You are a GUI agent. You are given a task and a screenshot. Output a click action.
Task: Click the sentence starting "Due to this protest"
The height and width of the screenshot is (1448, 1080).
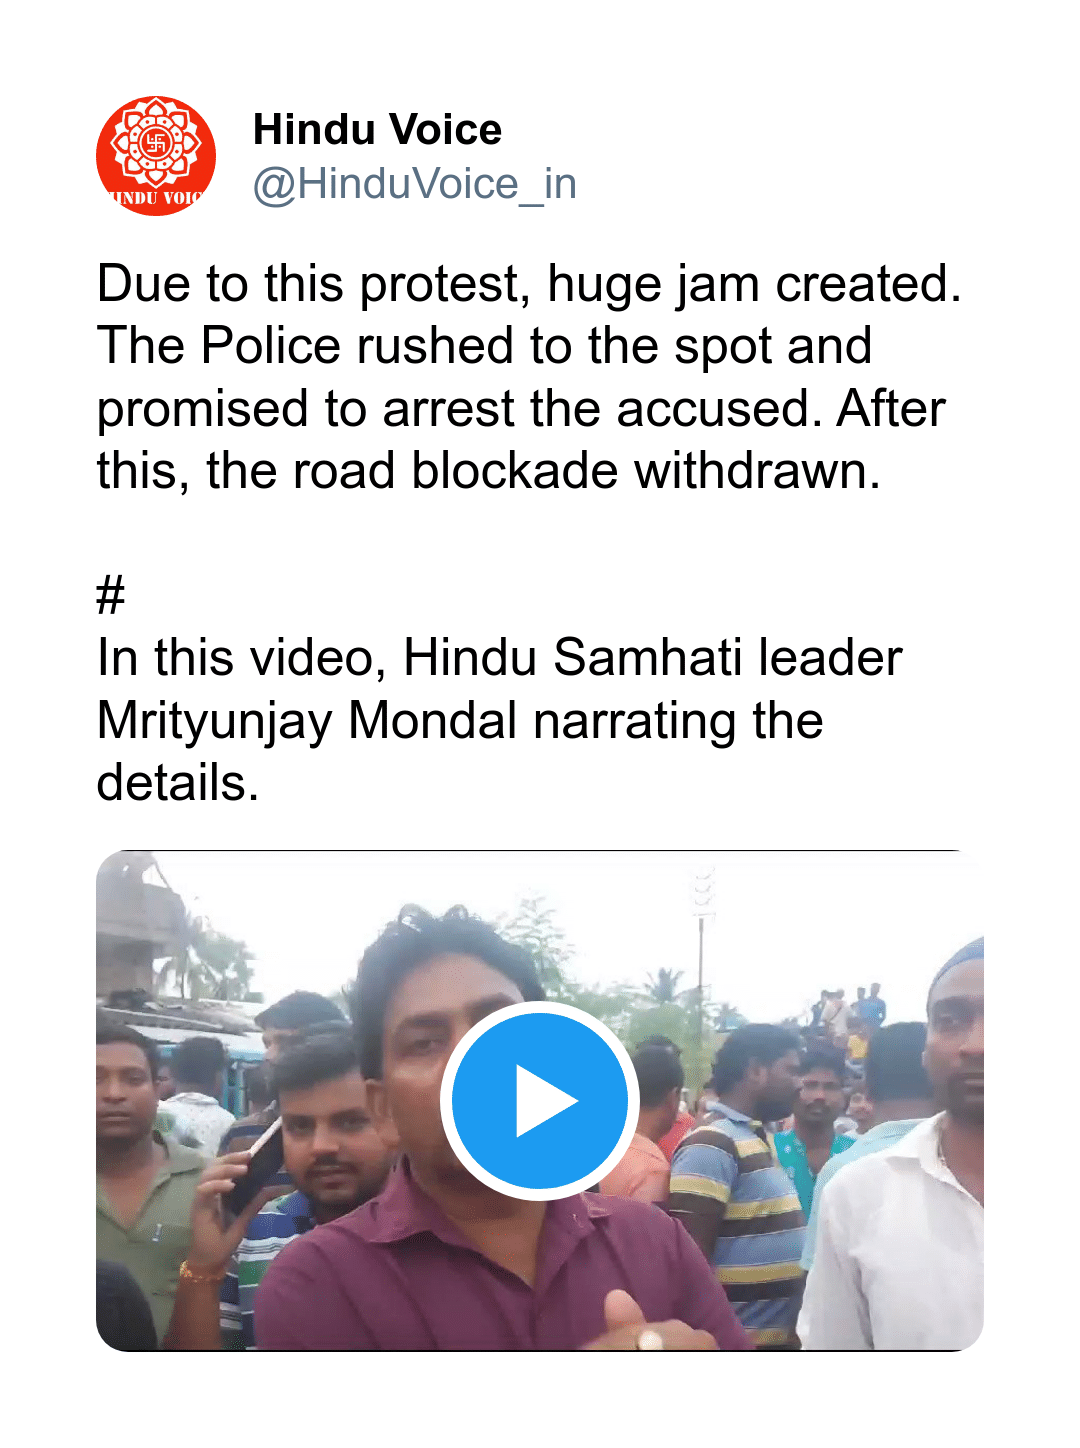tap(528, 284)
